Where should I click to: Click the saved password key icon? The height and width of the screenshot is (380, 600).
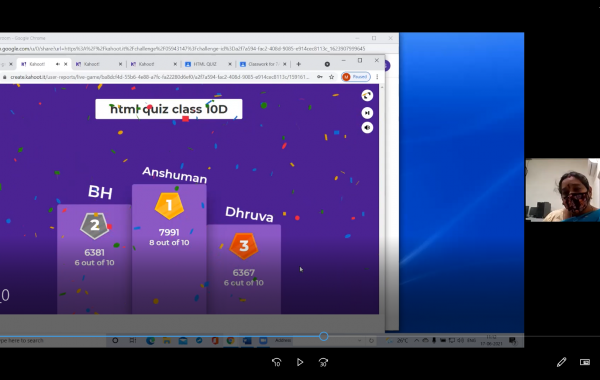point(320,77)
